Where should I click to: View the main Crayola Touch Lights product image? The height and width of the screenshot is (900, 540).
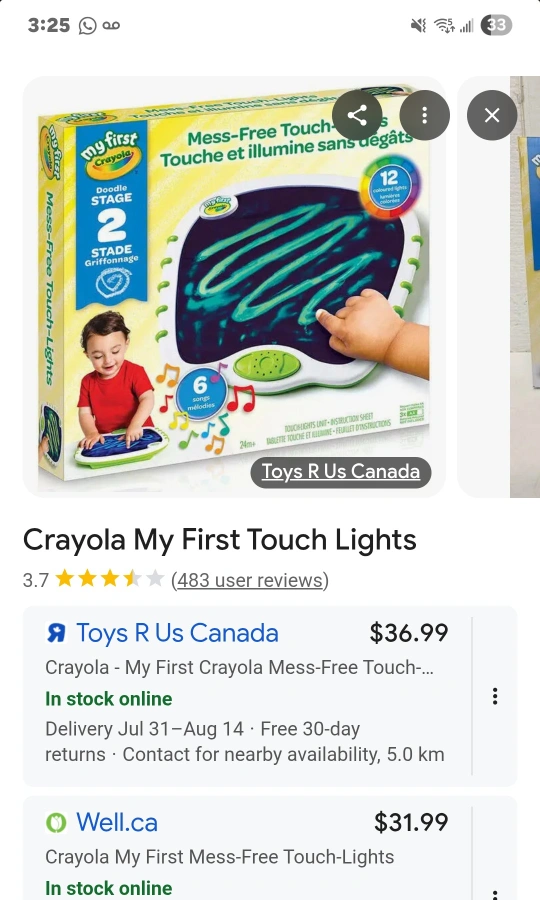(x=234, y=286)
